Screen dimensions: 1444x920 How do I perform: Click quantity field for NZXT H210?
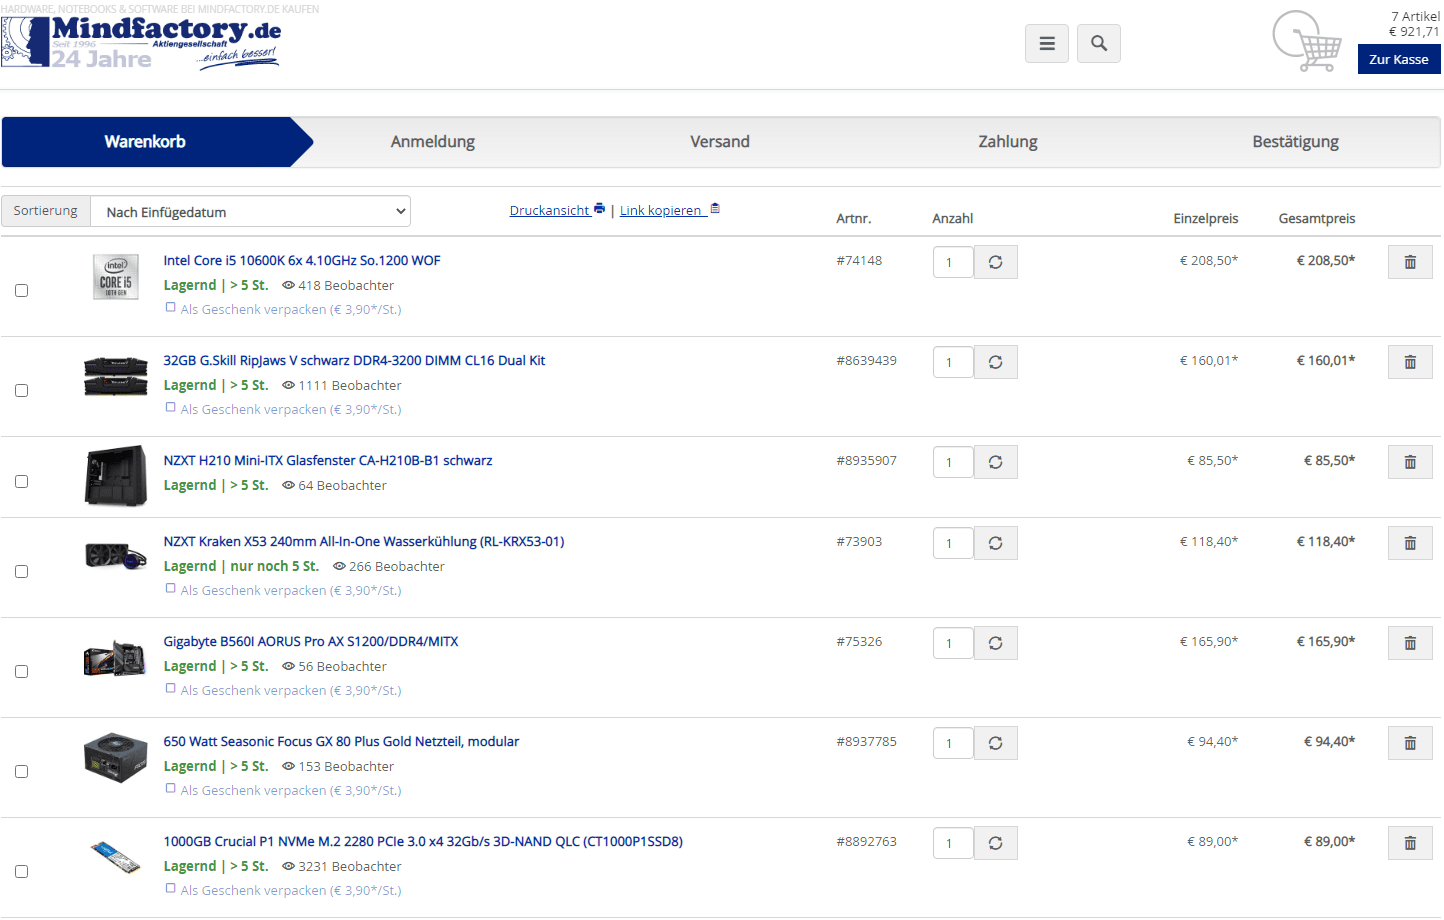pos(953,462)
